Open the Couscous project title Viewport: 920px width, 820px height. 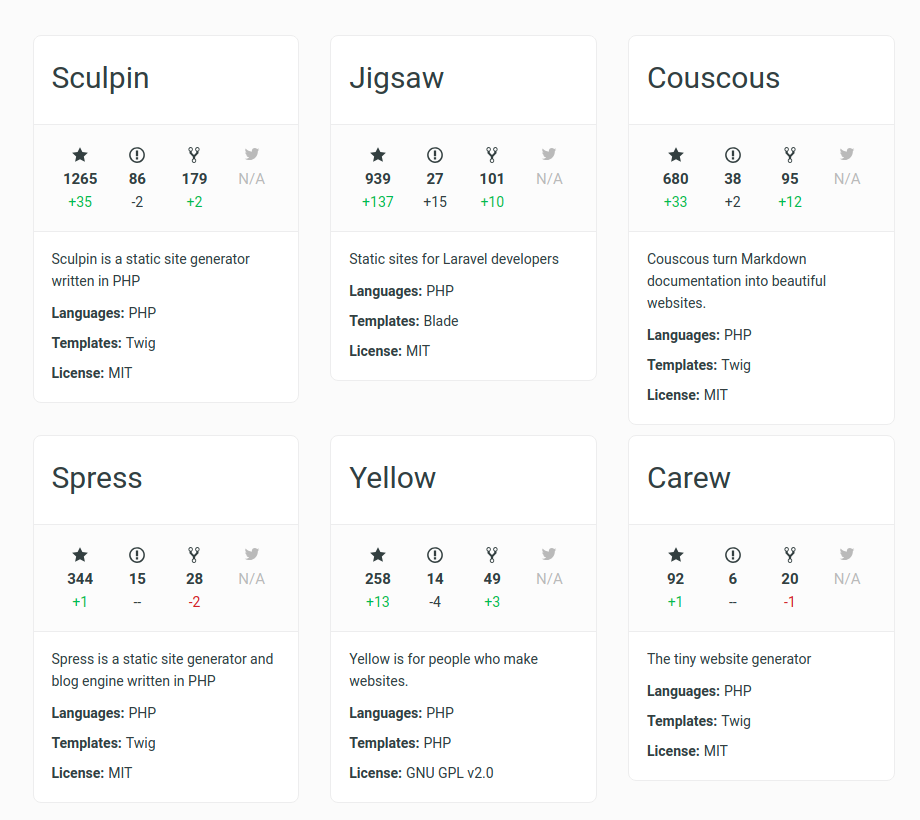click(x=713, y=79)
